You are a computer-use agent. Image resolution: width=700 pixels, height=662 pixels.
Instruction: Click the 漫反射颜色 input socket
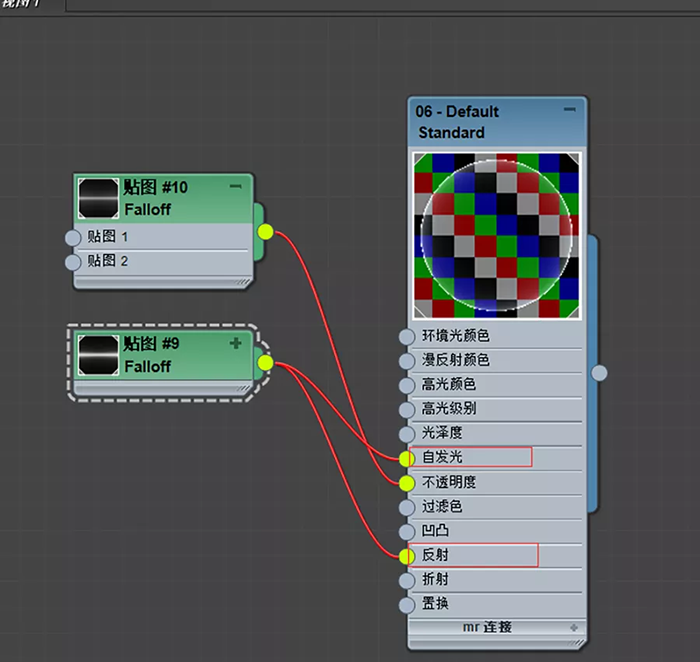pyautogui.click(x=407, y=361)
